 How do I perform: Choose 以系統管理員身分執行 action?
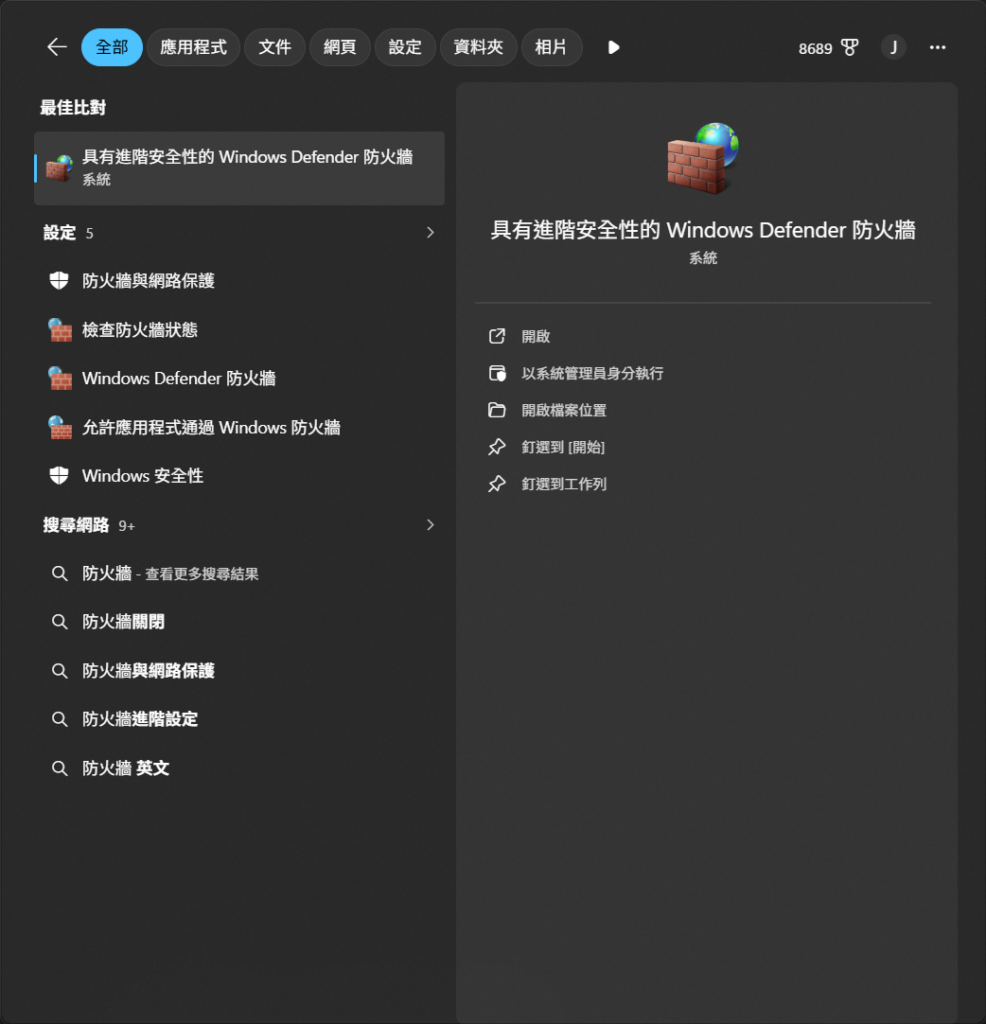point(592,374)
